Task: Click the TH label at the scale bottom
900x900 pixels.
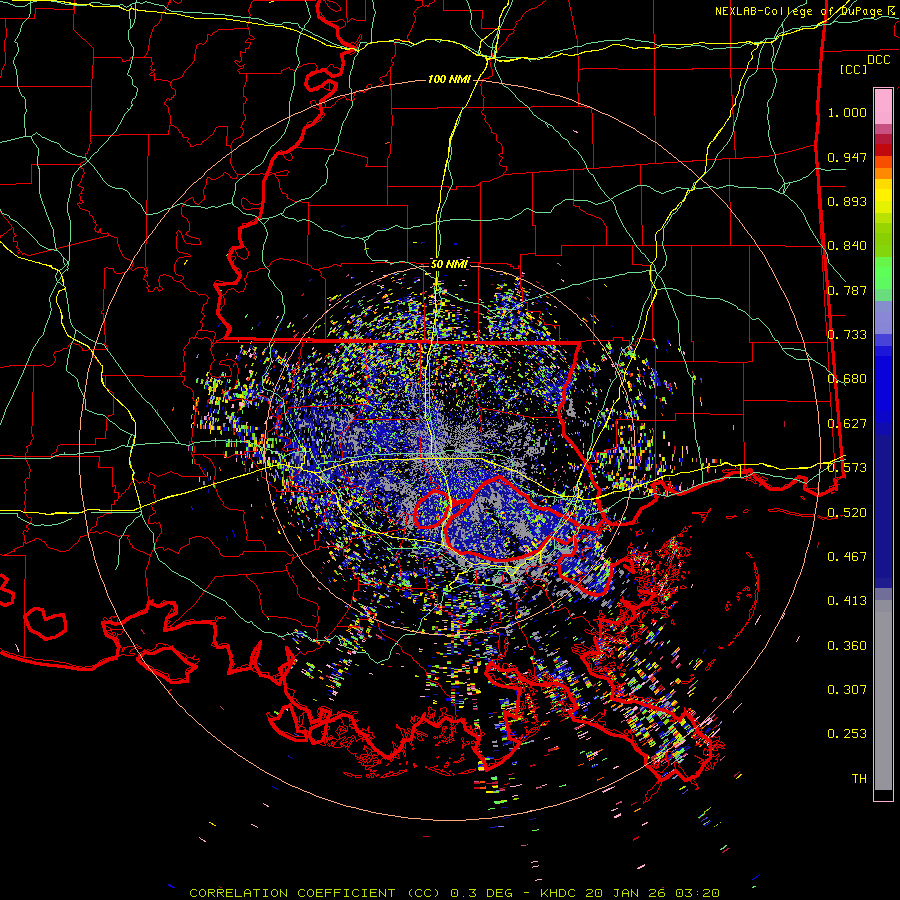Action: pyautogui.click(x=859, y=779)
